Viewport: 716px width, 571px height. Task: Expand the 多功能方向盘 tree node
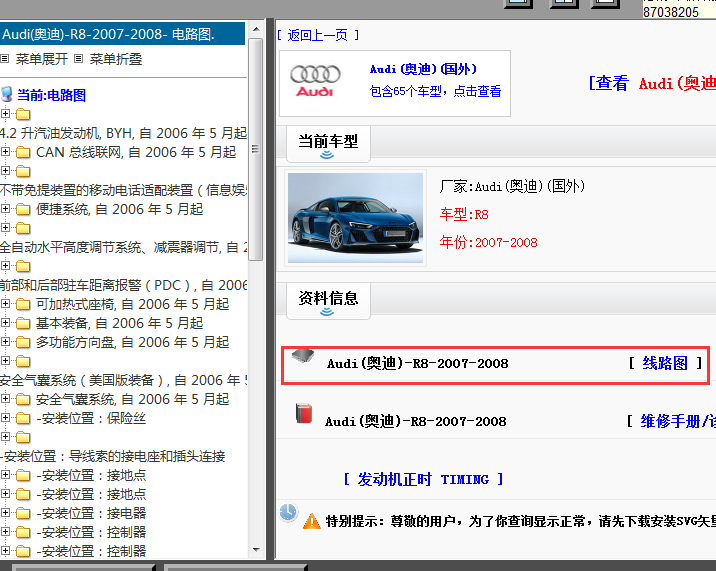[x=5, y=341]
